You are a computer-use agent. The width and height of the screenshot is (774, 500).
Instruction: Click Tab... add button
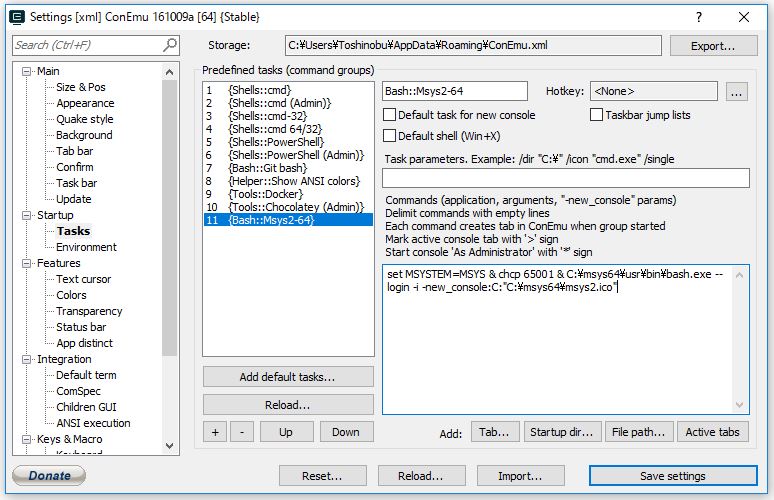[x=495, y=432]
